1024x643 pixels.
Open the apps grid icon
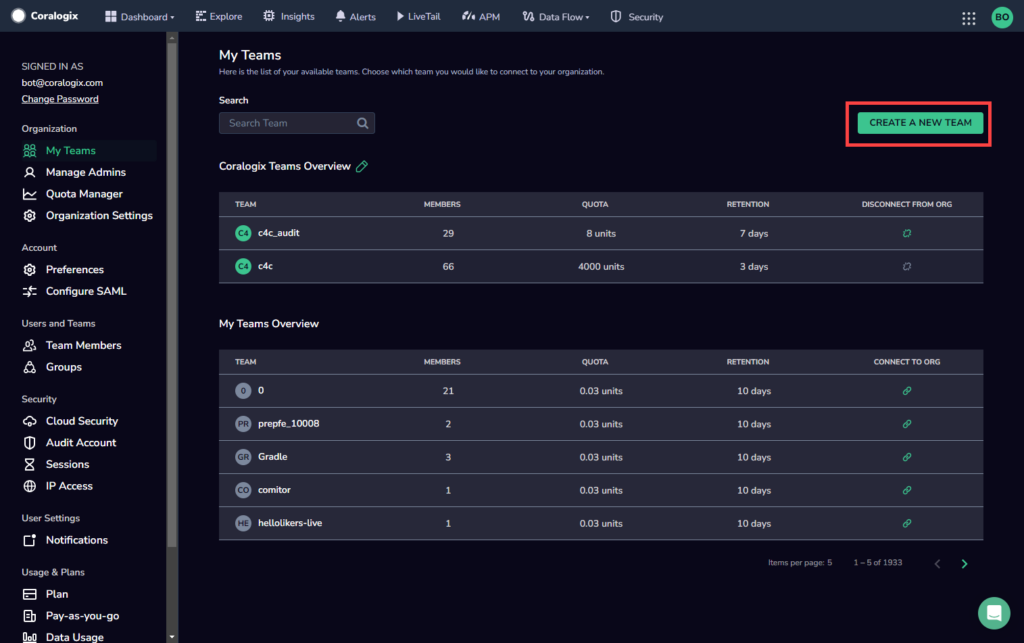pyautogui.click(x=968, y=18)
